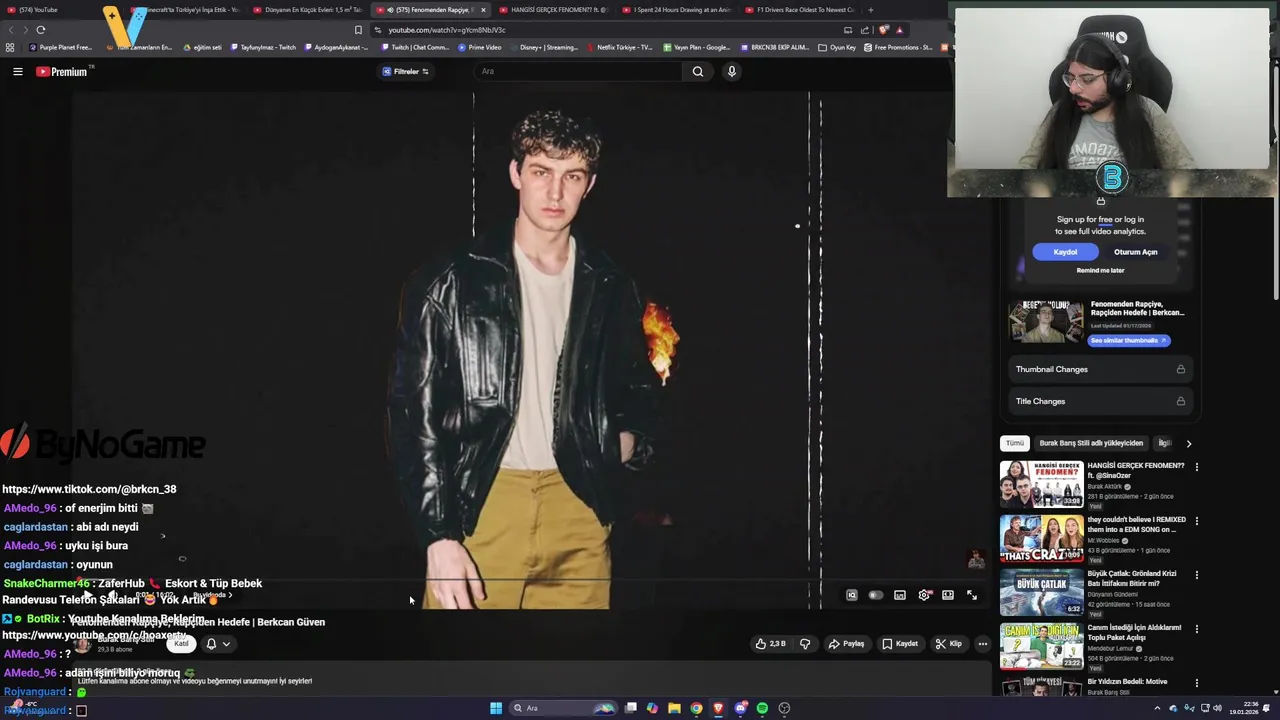Screen dimensions: 1280x720
Task: Open Canım İstediği İçin Aldıklarım video title
Action: 1134,632
